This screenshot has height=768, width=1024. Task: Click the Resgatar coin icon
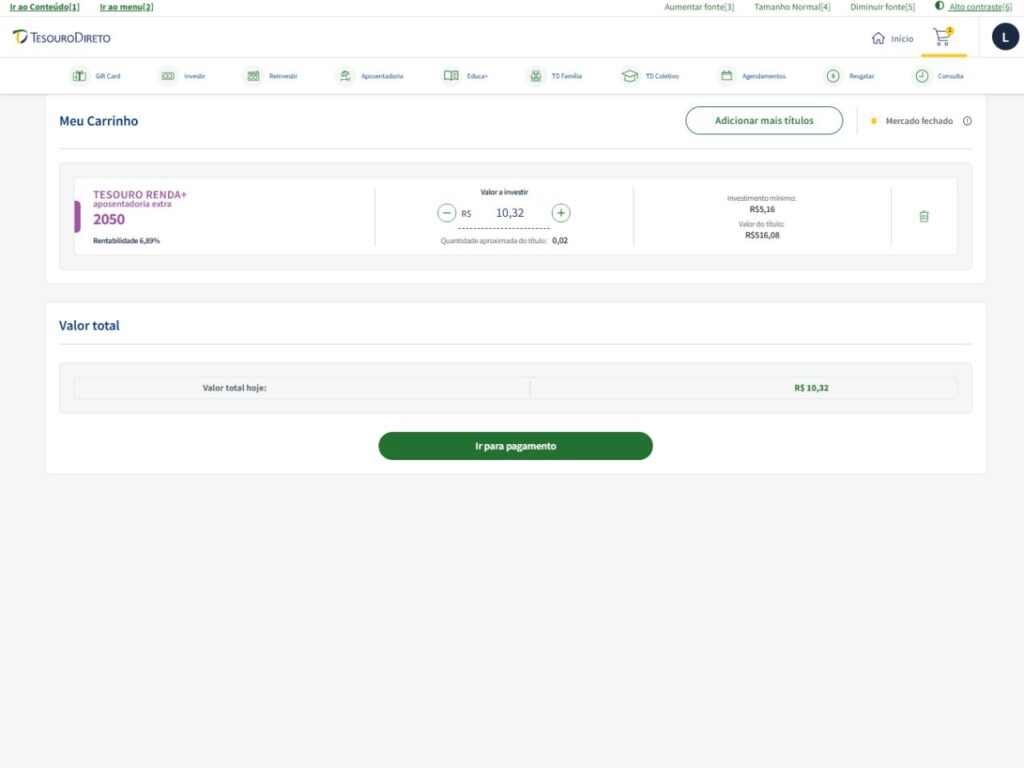click(833, 76)
